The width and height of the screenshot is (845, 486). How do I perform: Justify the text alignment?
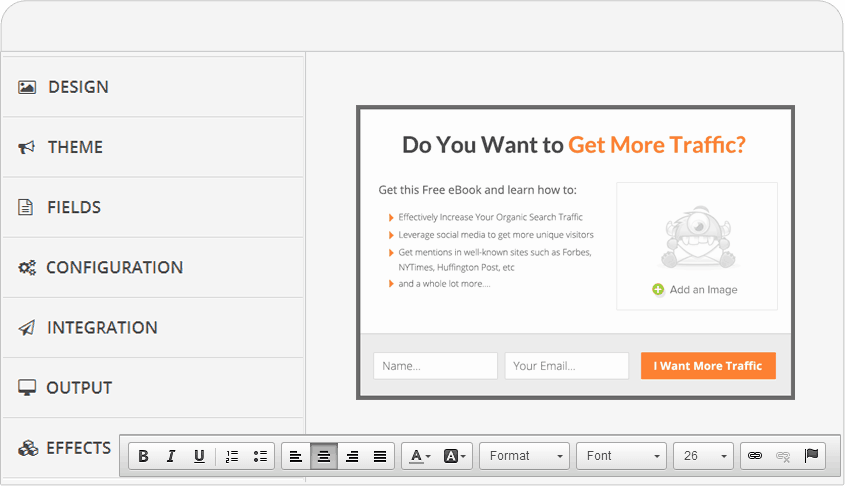[380, 456]
